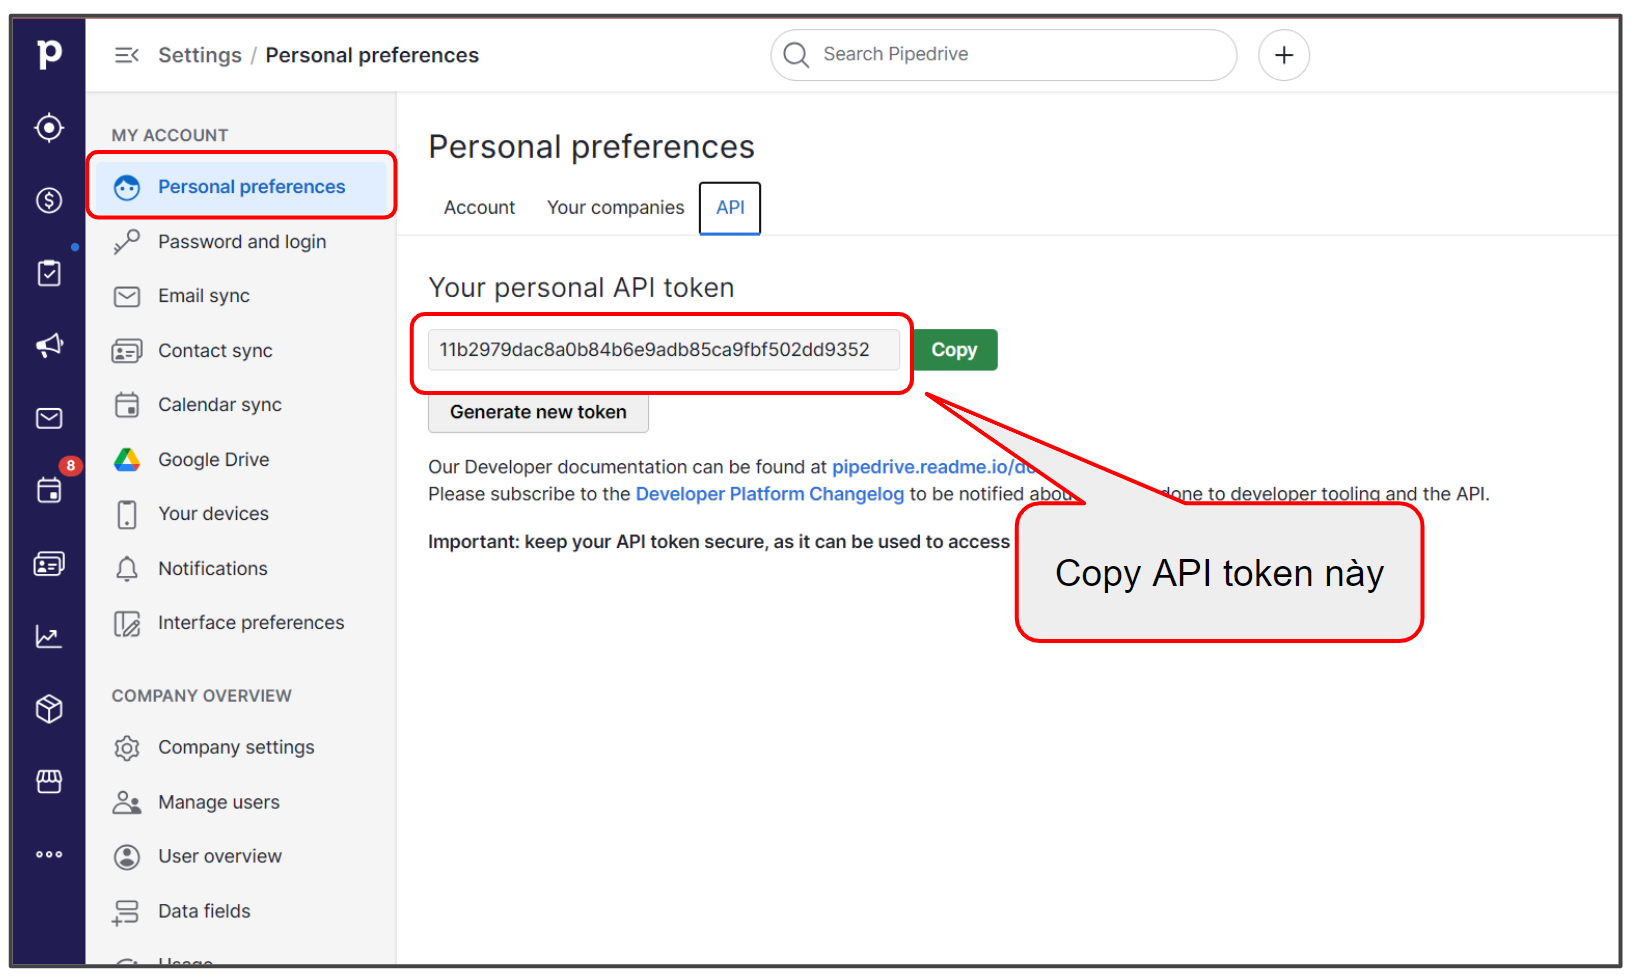The height and width of the screenshot is (979, 1635).
Task: Open Mail envelope icon in left navigation
Action: coord(49,418)
